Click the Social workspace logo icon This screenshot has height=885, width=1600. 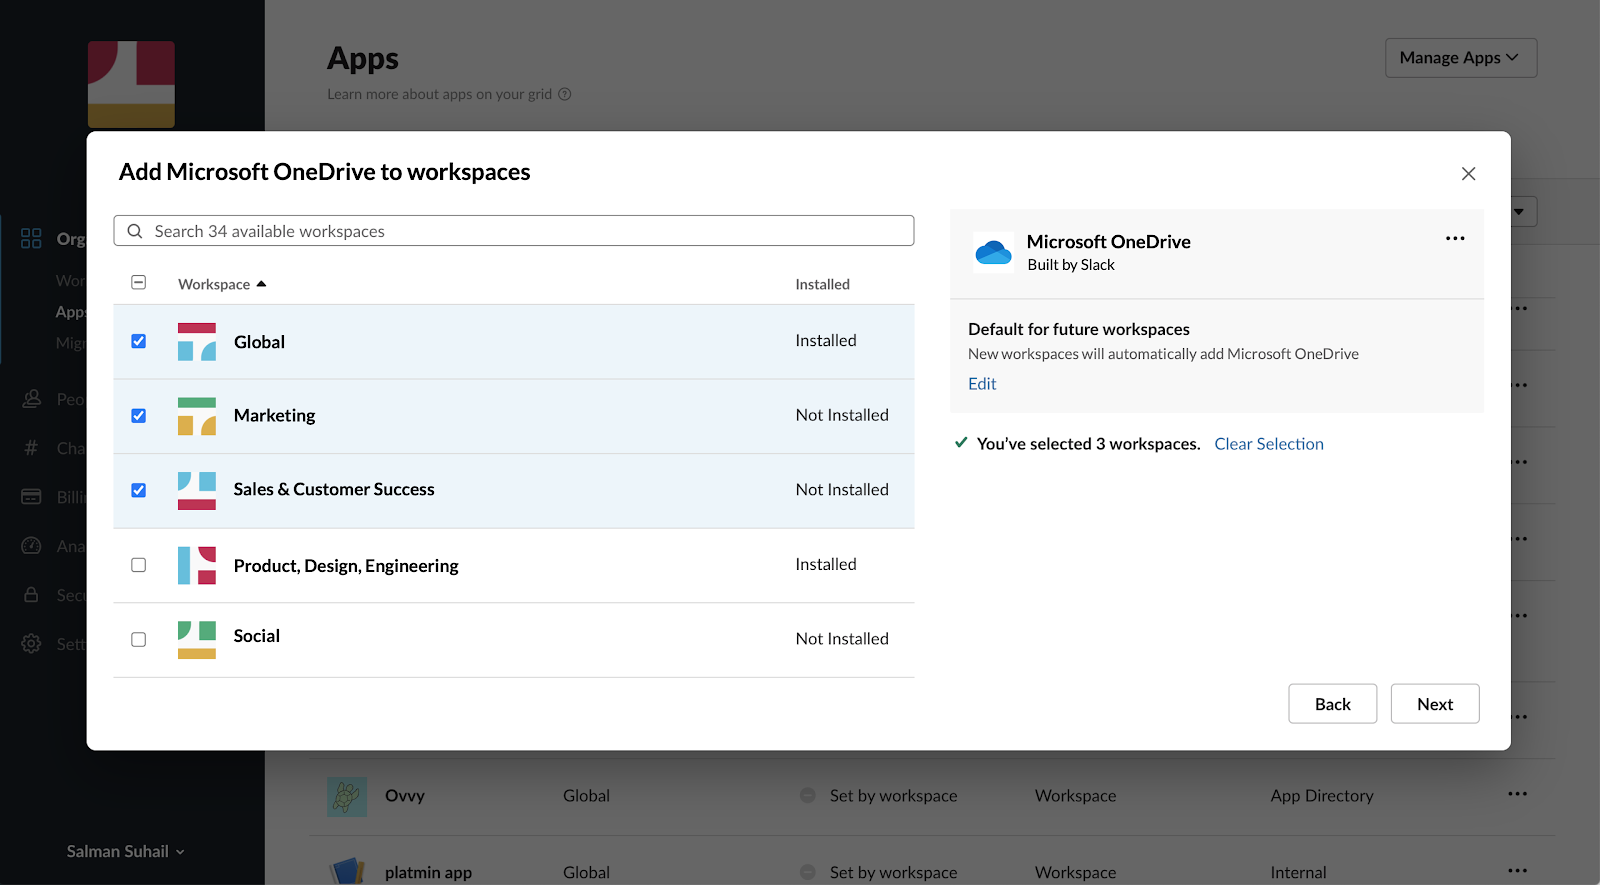[x=197, y=640]
